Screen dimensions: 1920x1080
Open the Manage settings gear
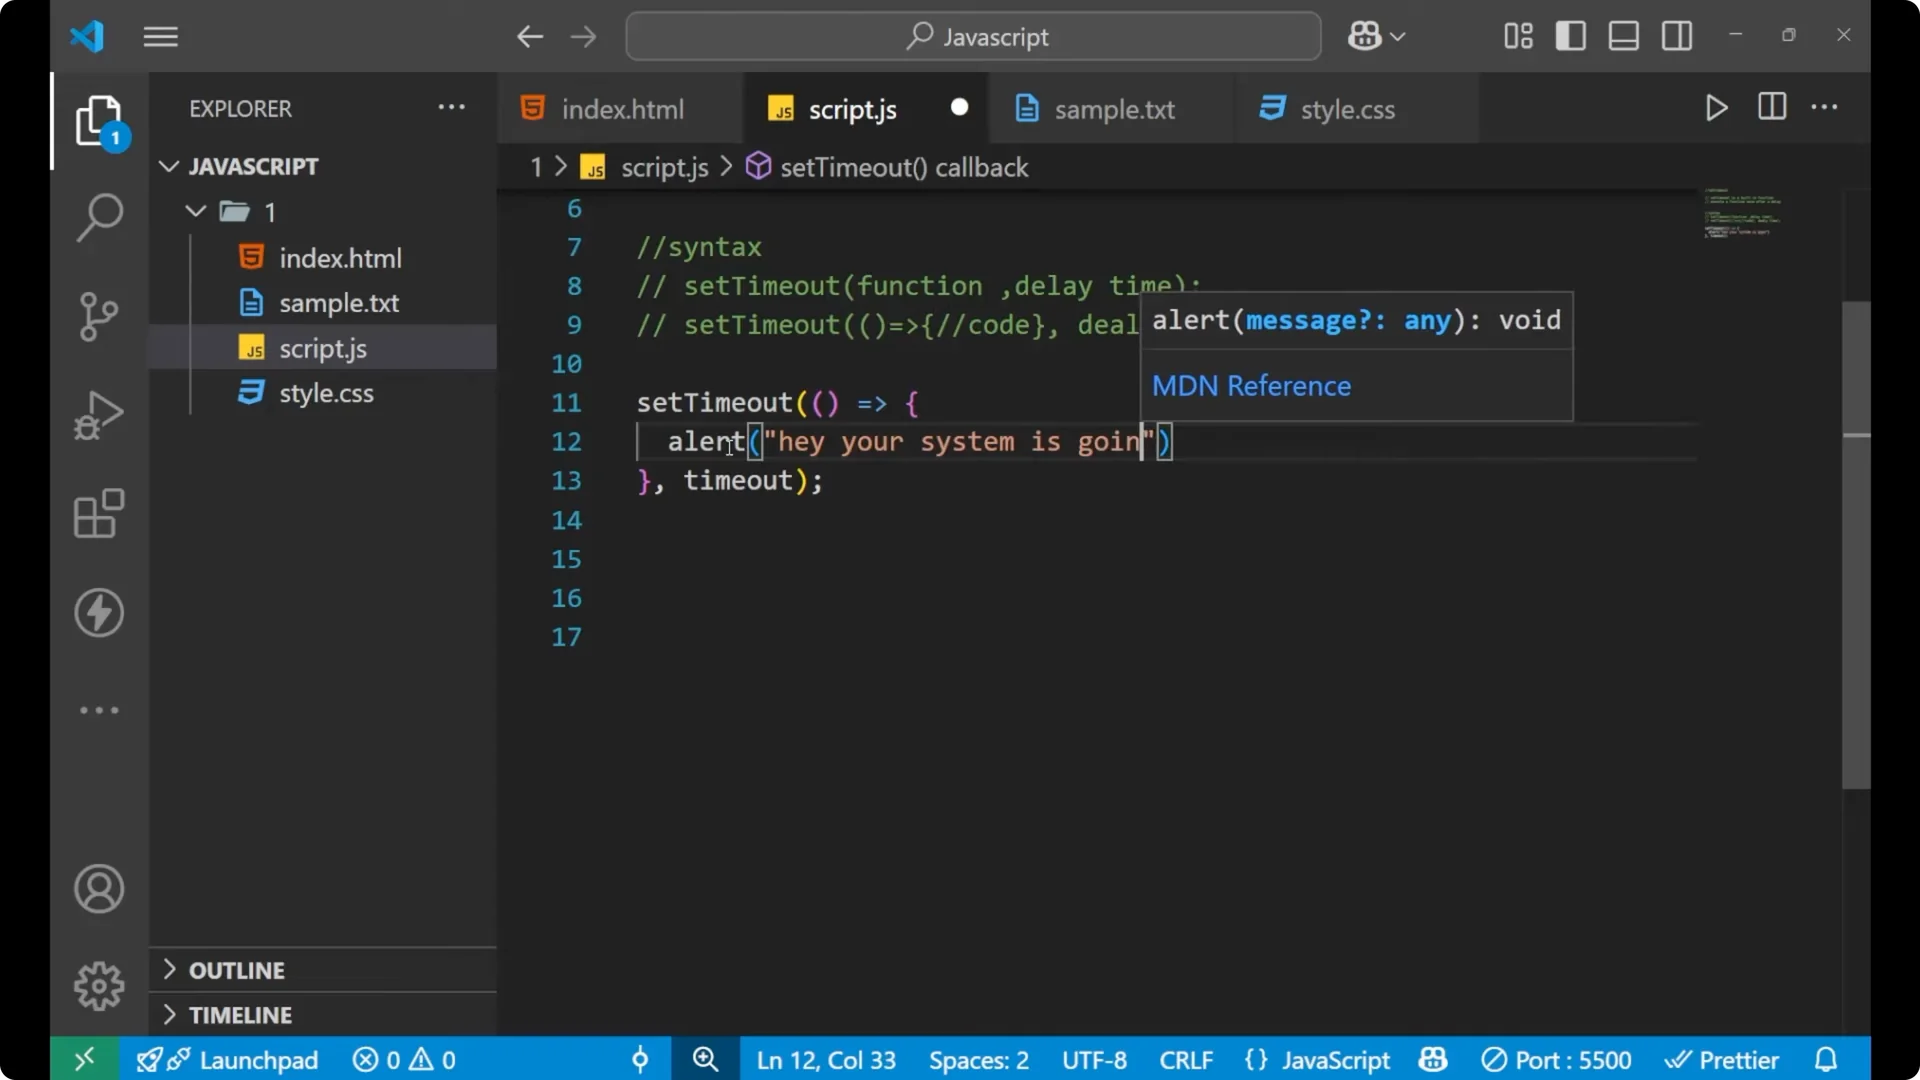tap(98, 985)
